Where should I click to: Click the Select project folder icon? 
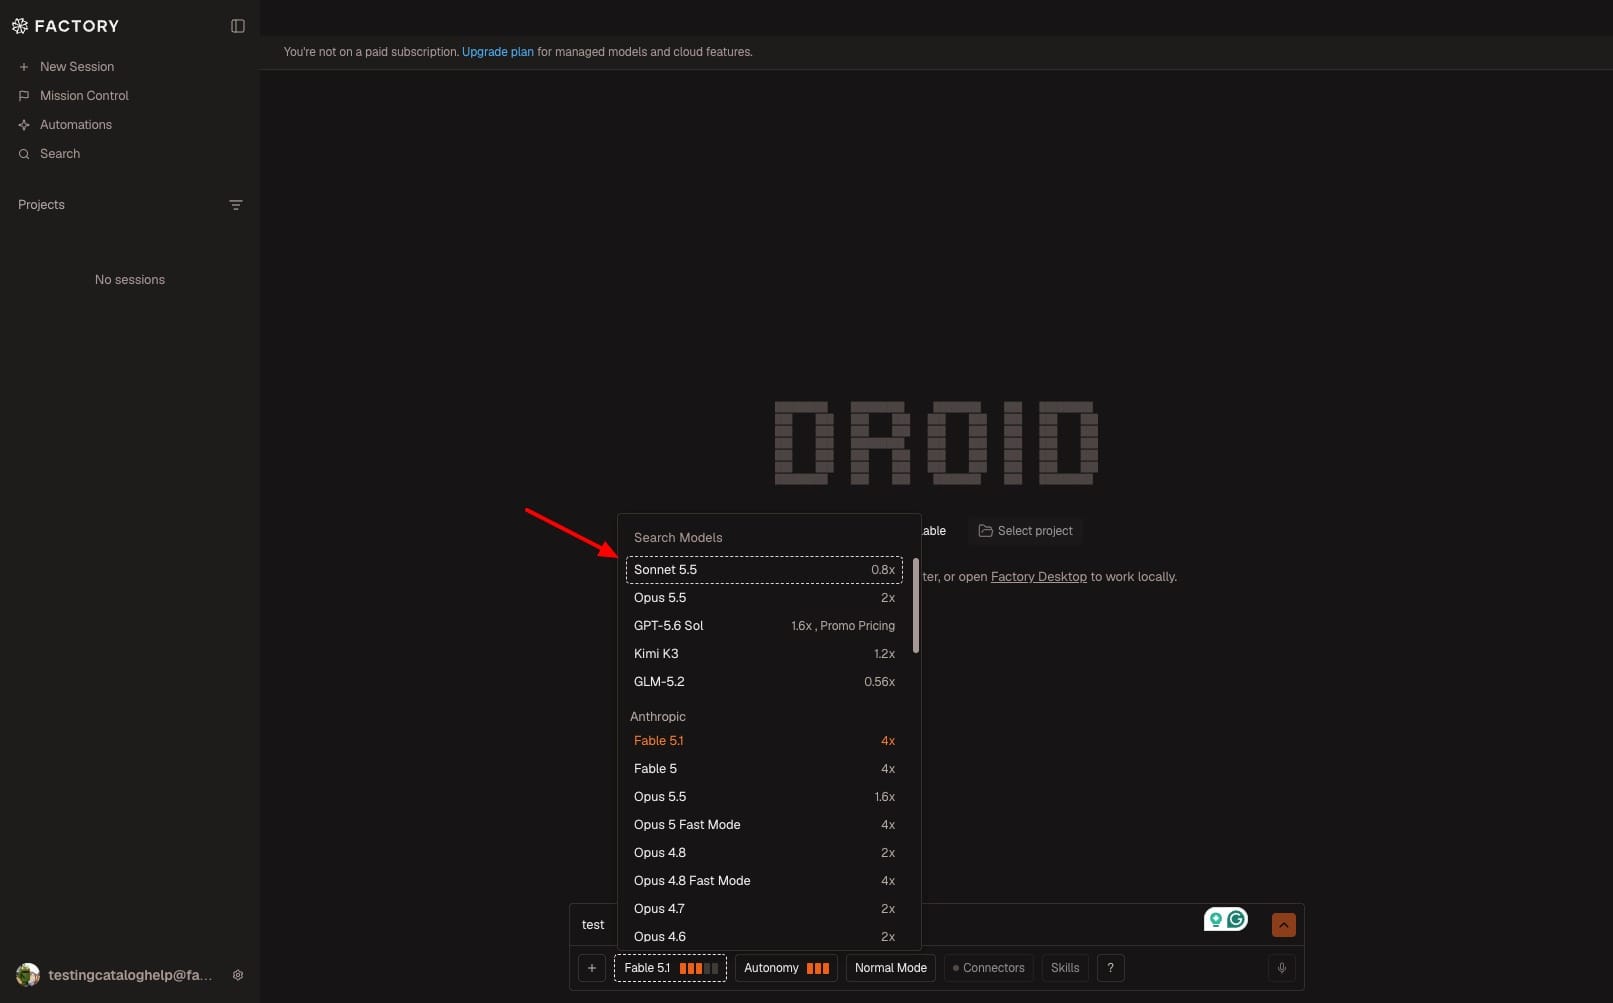pos(985,531)
